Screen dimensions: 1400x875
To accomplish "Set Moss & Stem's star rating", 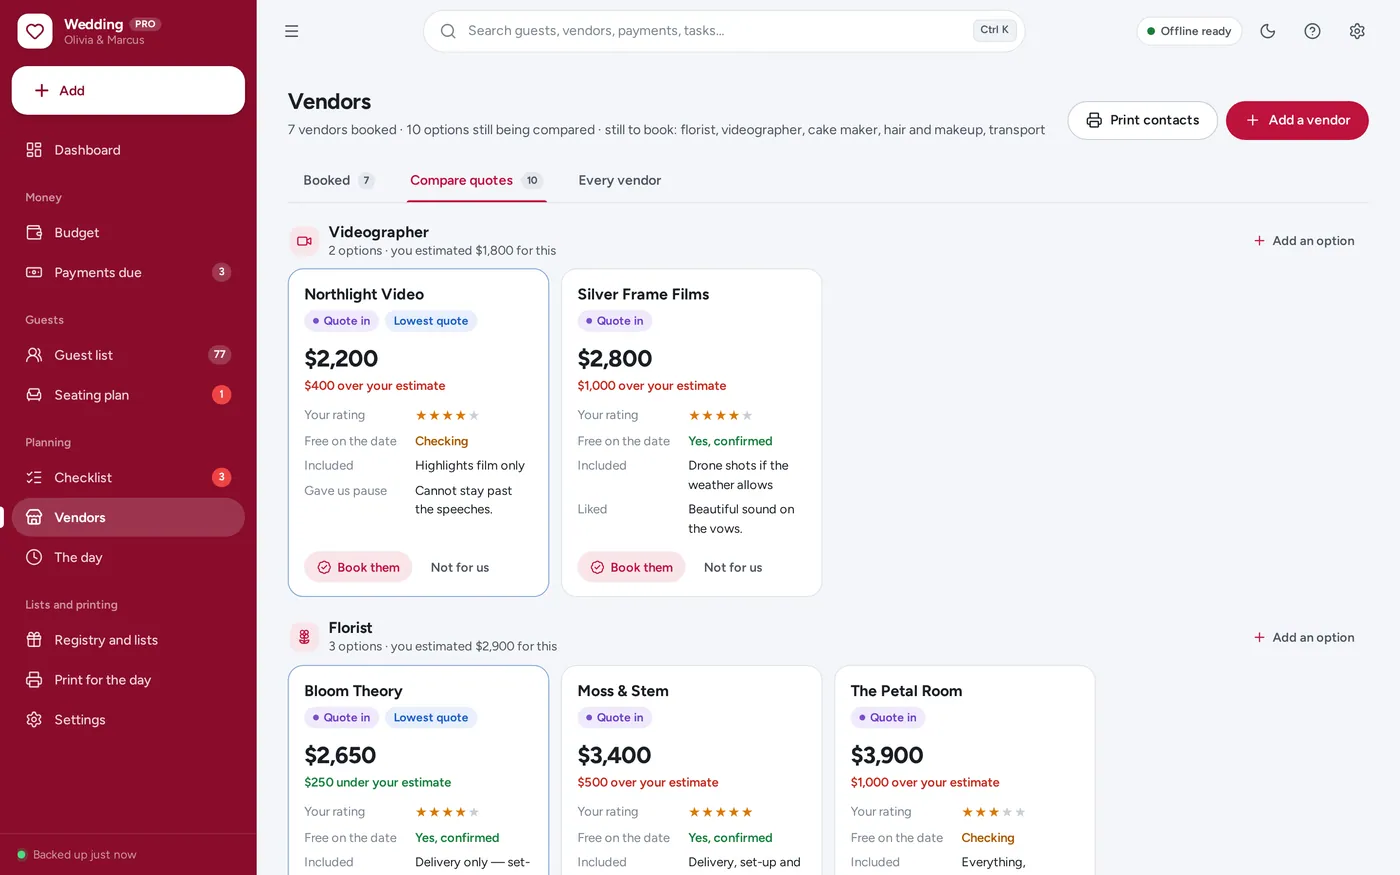I will click(720, 812).
